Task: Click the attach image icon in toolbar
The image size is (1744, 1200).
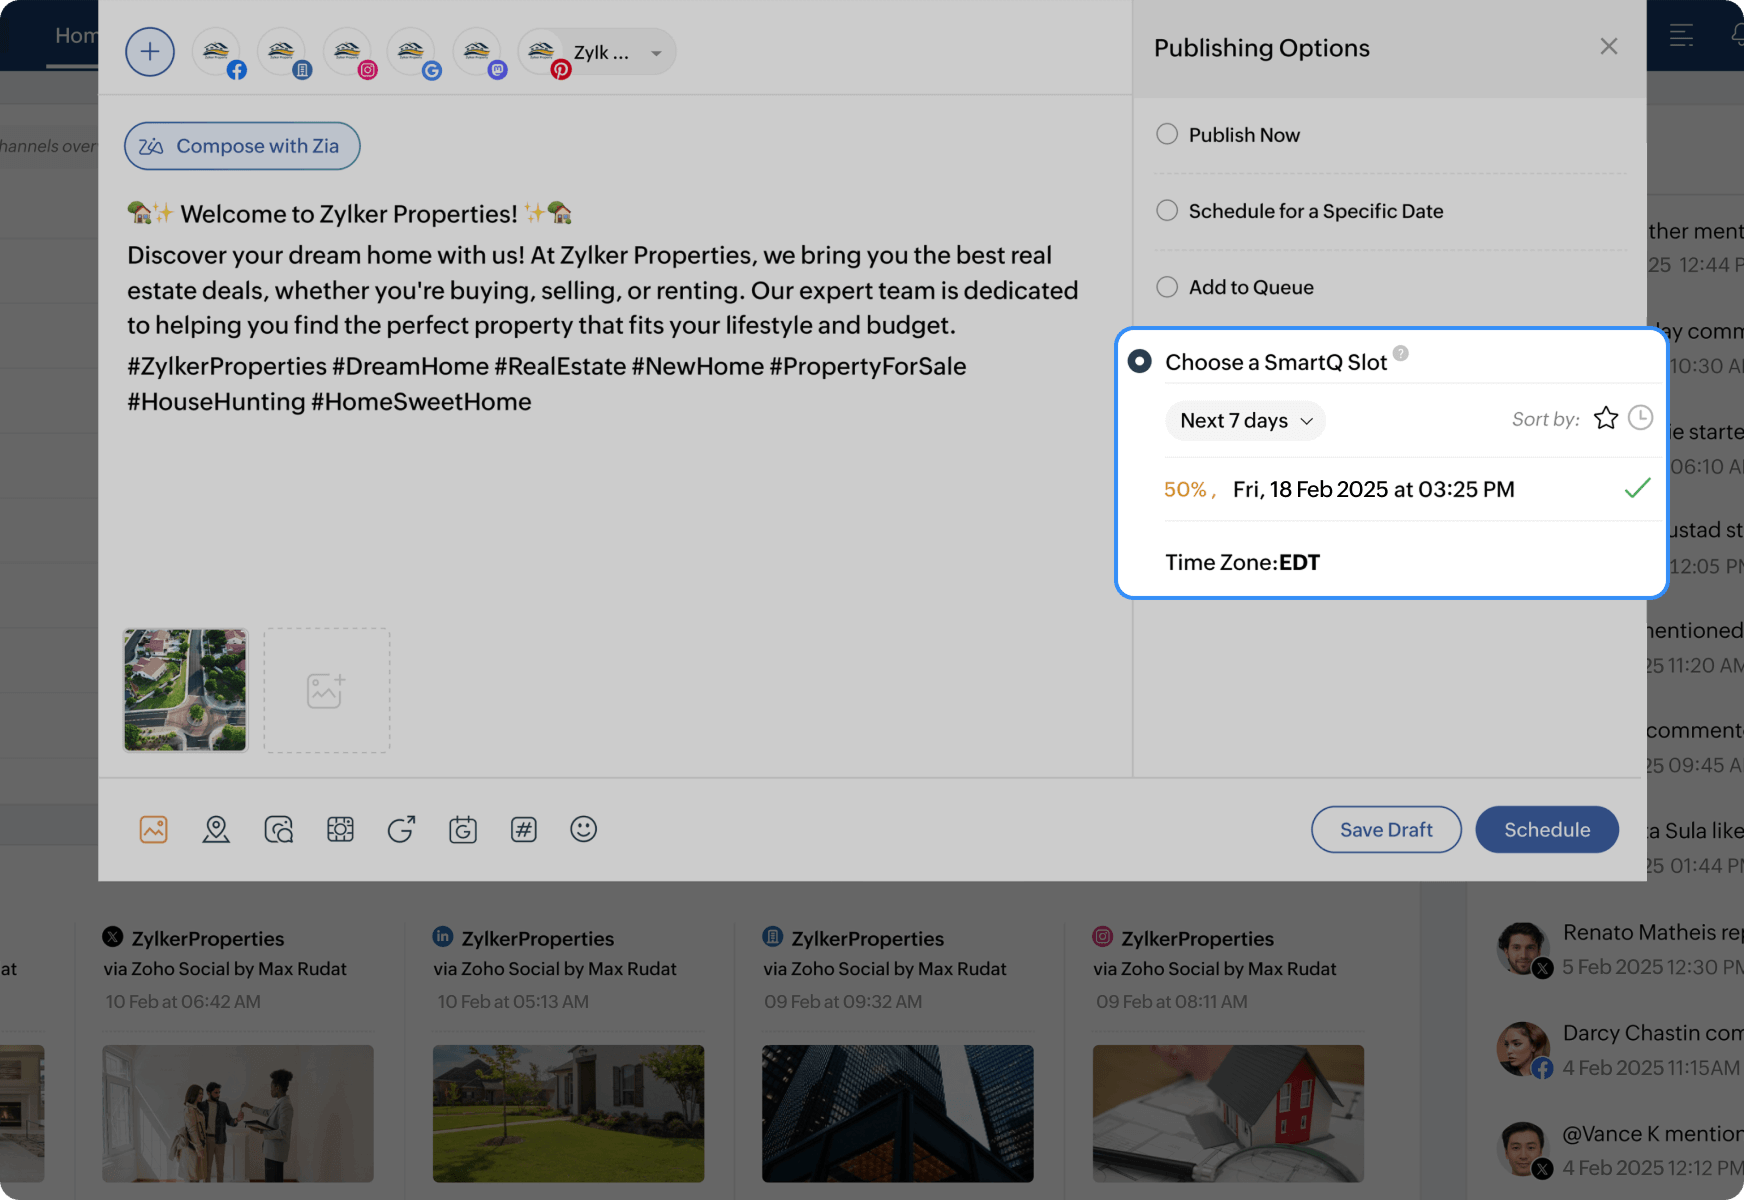Action: [x=153, y=829]
